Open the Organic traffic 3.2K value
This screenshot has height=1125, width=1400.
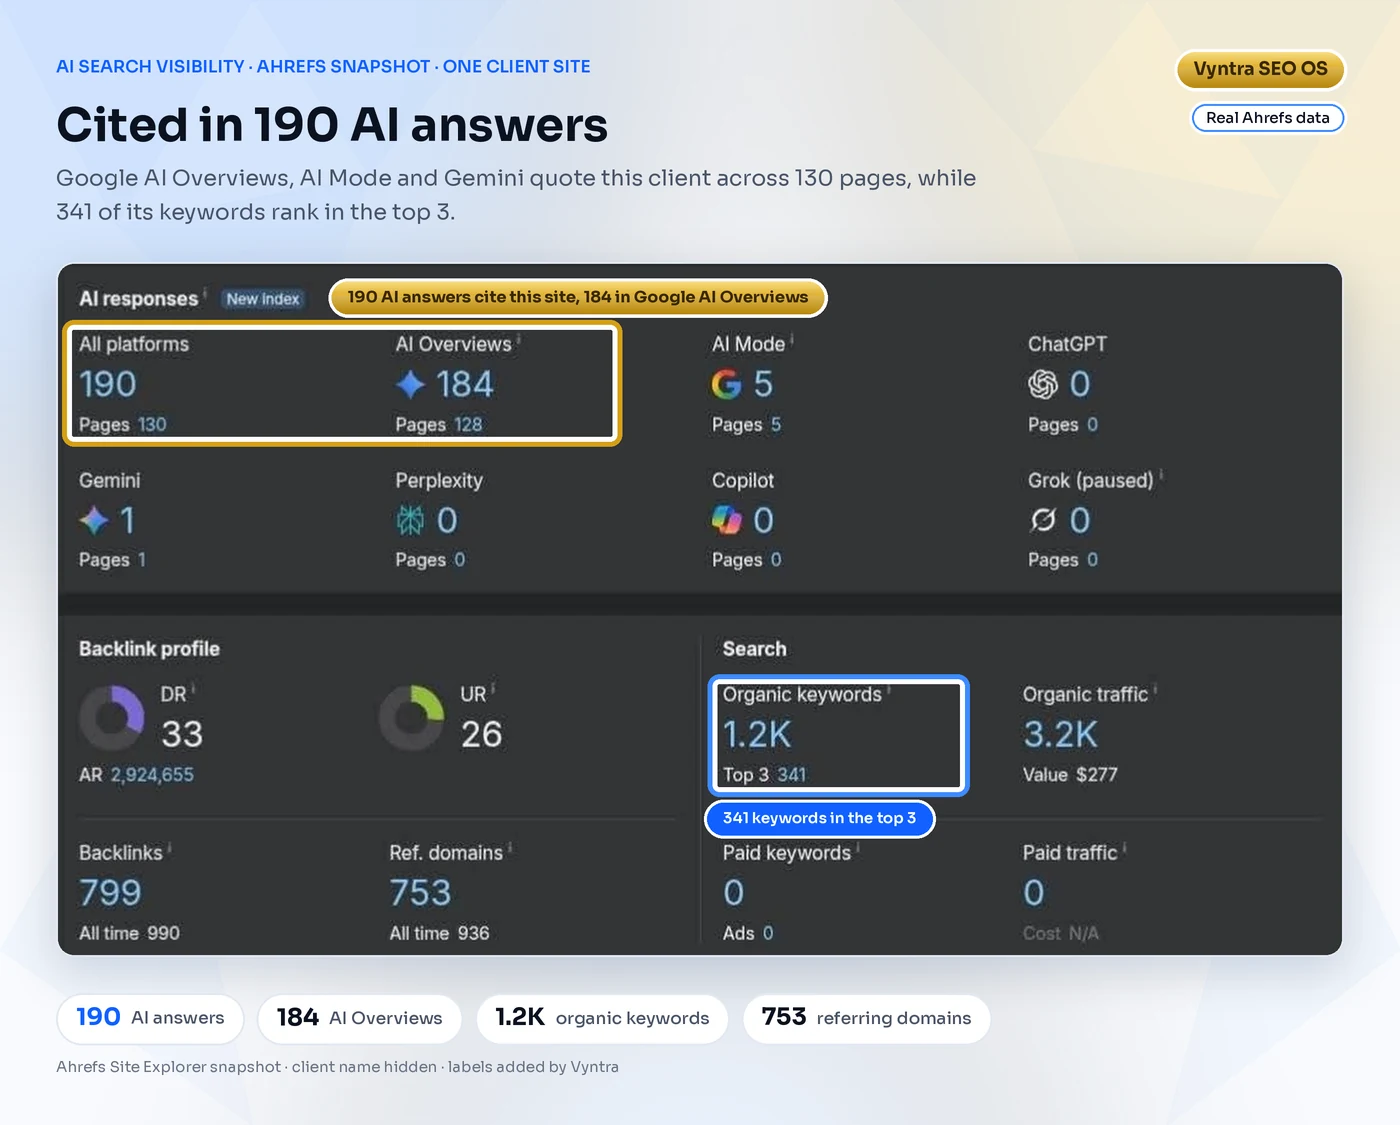tap(1060, 735)
